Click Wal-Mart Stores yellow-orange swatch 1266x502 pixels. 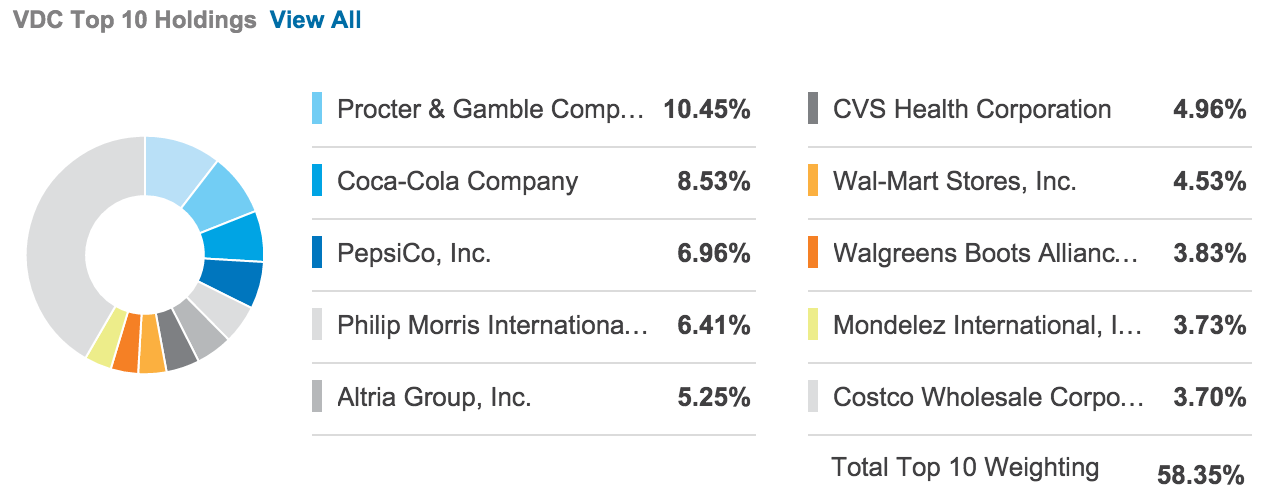(x=813, y=181)
